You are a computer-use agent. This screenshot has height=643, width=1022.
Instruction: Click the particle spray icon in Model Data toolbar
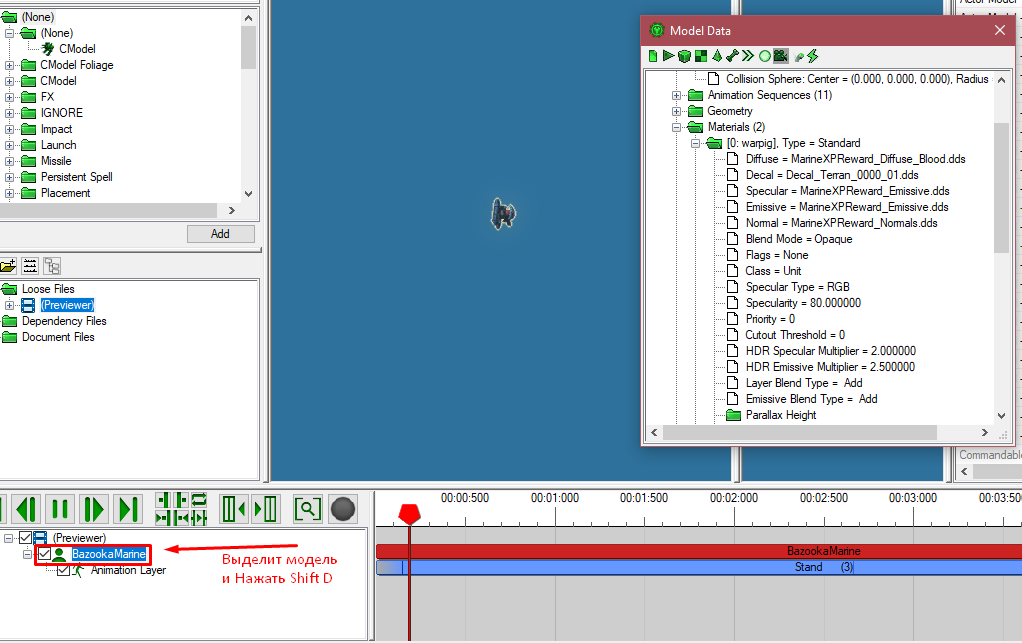coord(799,57)
